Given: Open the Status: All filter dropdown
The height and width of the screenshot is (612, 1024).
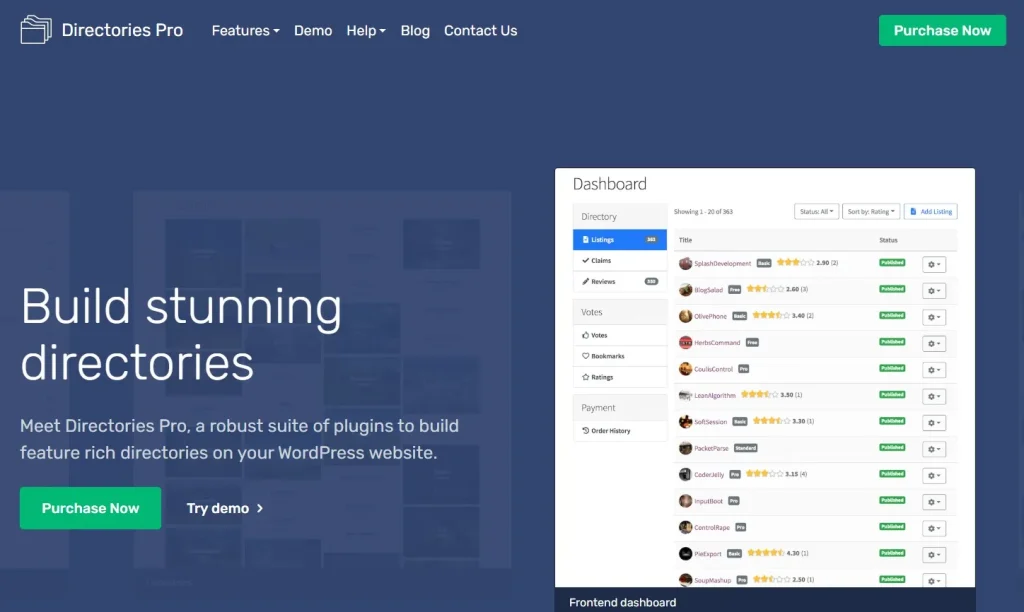Looking at the screenshot, I should 816,212.
